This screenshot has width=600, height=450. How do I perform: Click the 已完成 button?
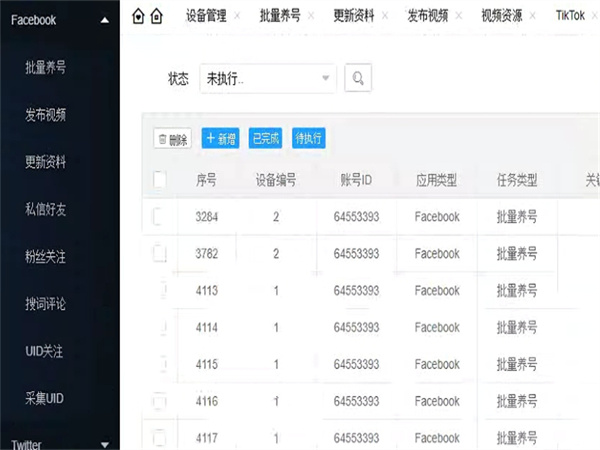coord(265,139)
